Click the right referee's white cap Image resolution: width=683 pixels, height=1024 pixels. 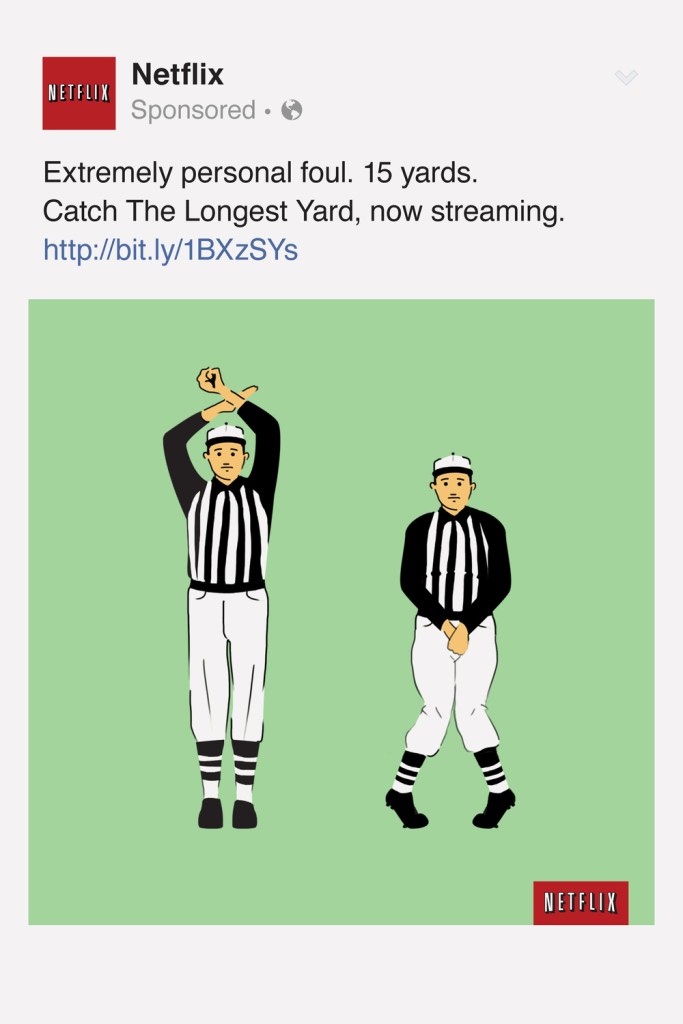pyautogui.click(x=452, y=464)
